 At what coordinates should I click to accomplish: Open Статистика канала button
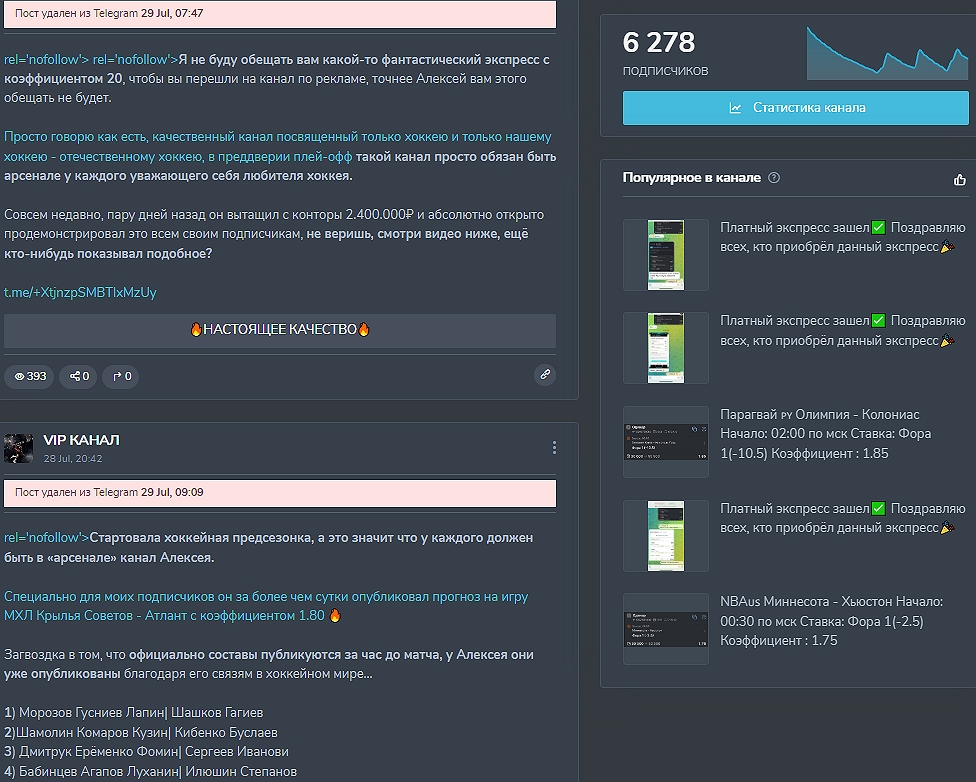click(x=795, y=108)
